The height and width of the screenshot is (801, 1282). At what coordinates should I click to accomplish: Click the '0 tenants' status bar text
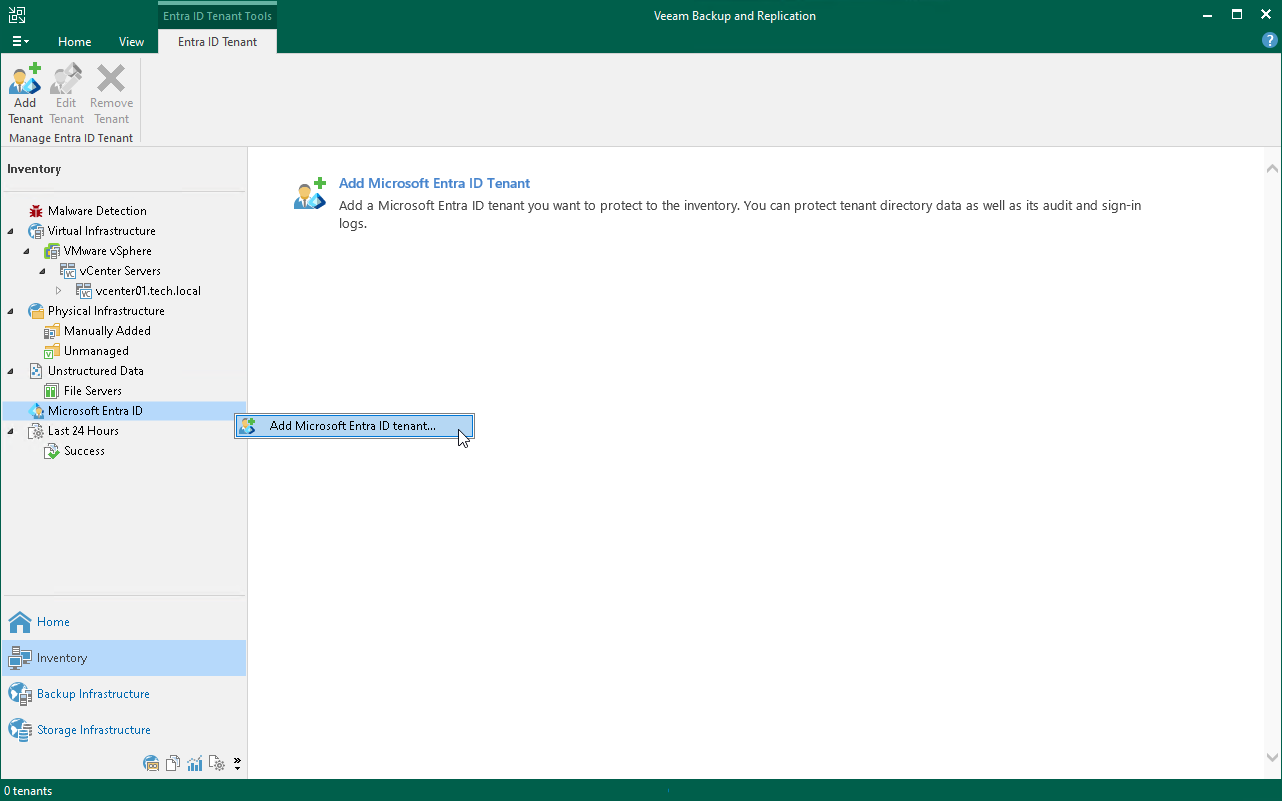28,791
